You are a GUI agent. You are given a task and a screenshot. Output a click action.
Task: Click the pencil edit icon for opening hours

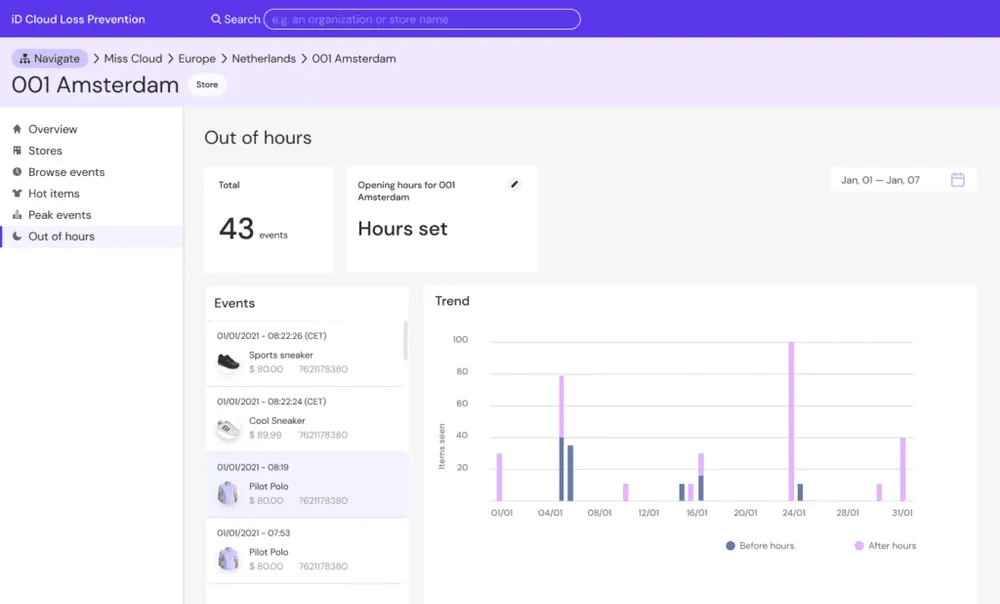(514, 184)
